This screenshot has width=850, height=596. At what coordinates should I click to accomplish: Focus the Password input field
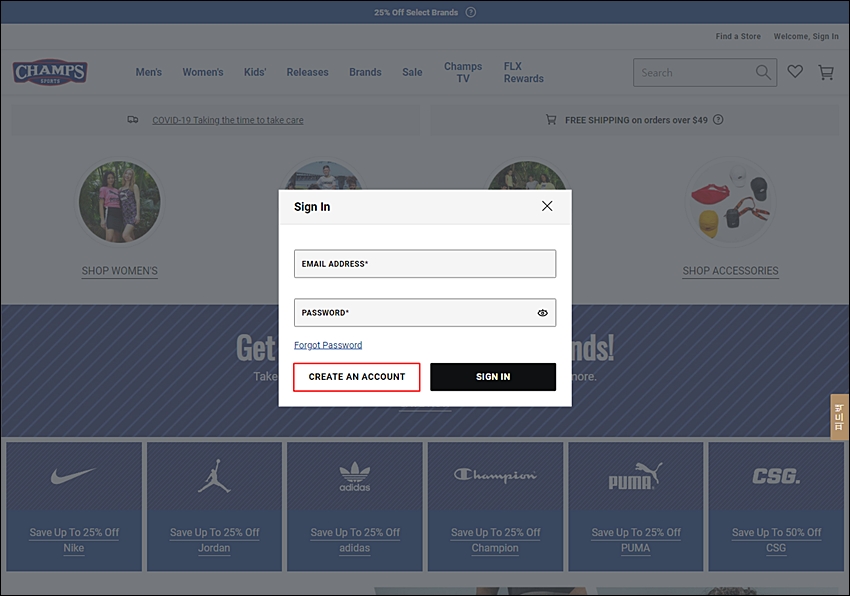[425, 312]
